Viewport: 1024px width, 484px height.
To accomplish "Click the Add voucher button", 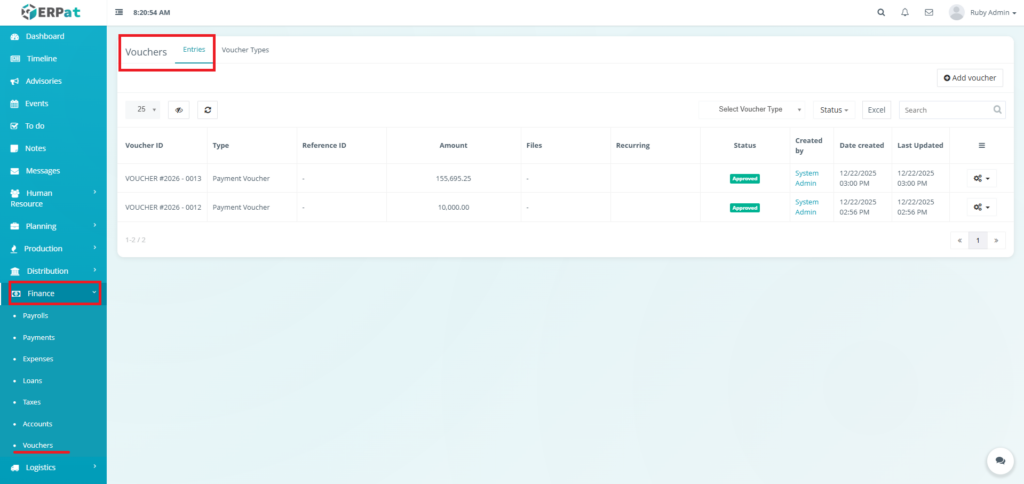I will pyautogui.click(x=970, y=78).
